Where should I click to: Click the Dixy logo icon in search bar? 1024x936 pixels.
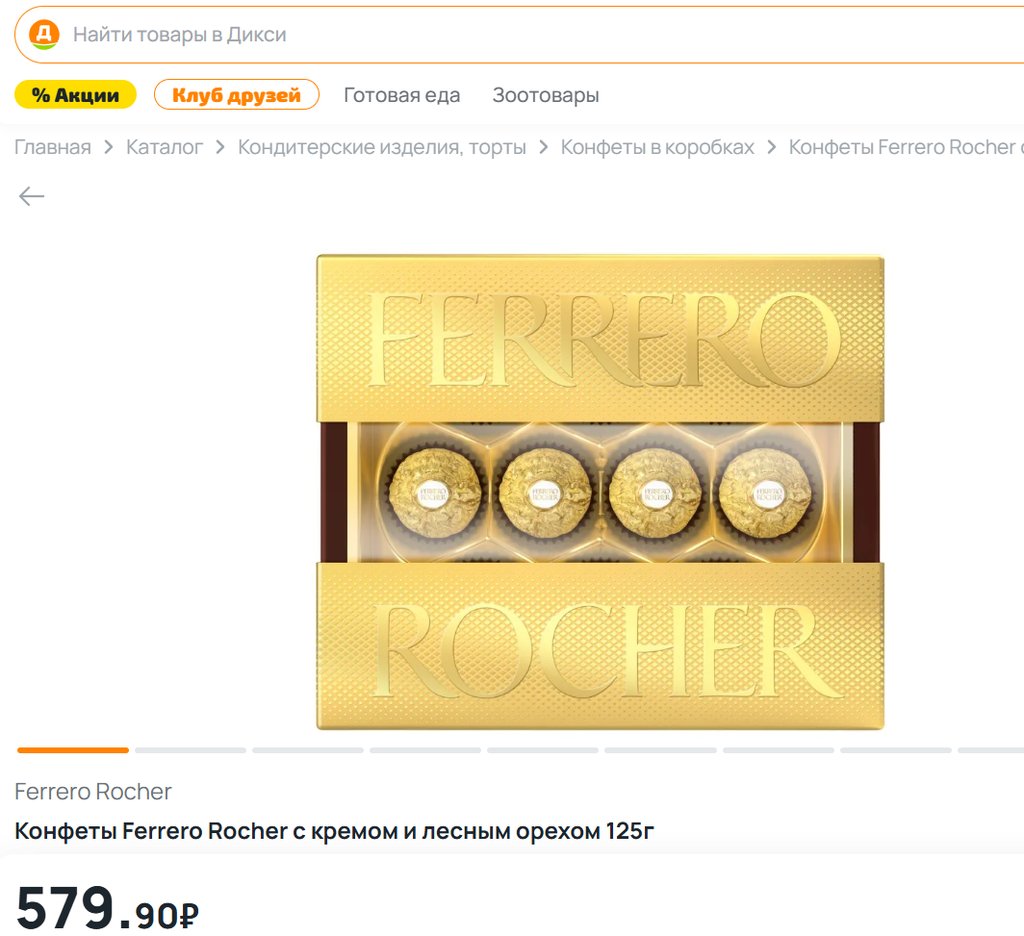click(x=44, y=34)
